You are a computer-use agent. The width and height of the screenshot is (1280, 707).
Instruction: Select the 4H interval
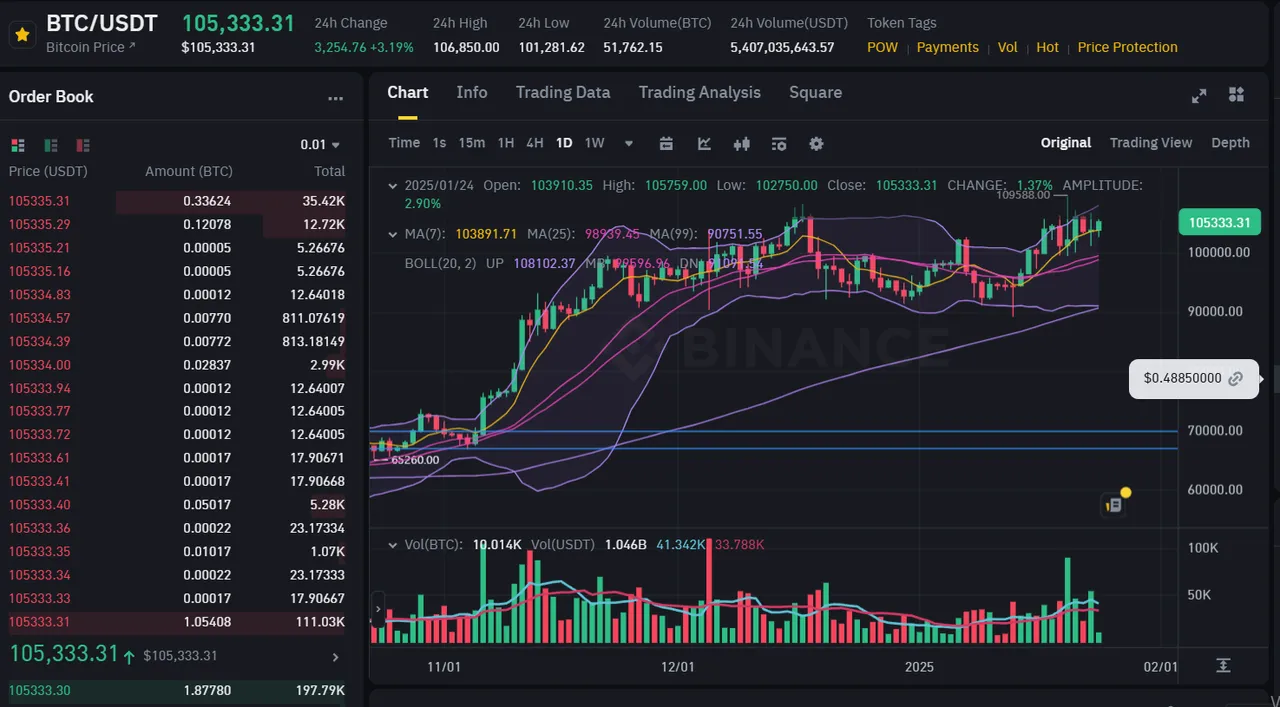coord(535,143)
